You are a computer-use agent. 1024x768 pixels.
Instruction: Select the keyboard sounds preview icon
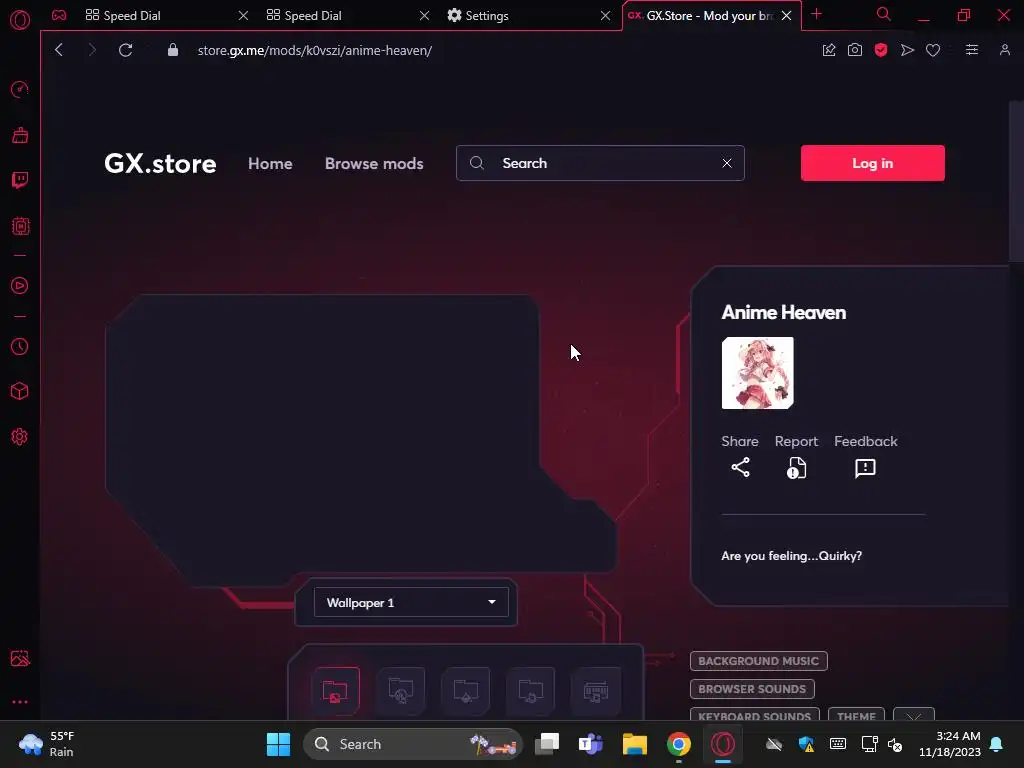pos(596,690)
